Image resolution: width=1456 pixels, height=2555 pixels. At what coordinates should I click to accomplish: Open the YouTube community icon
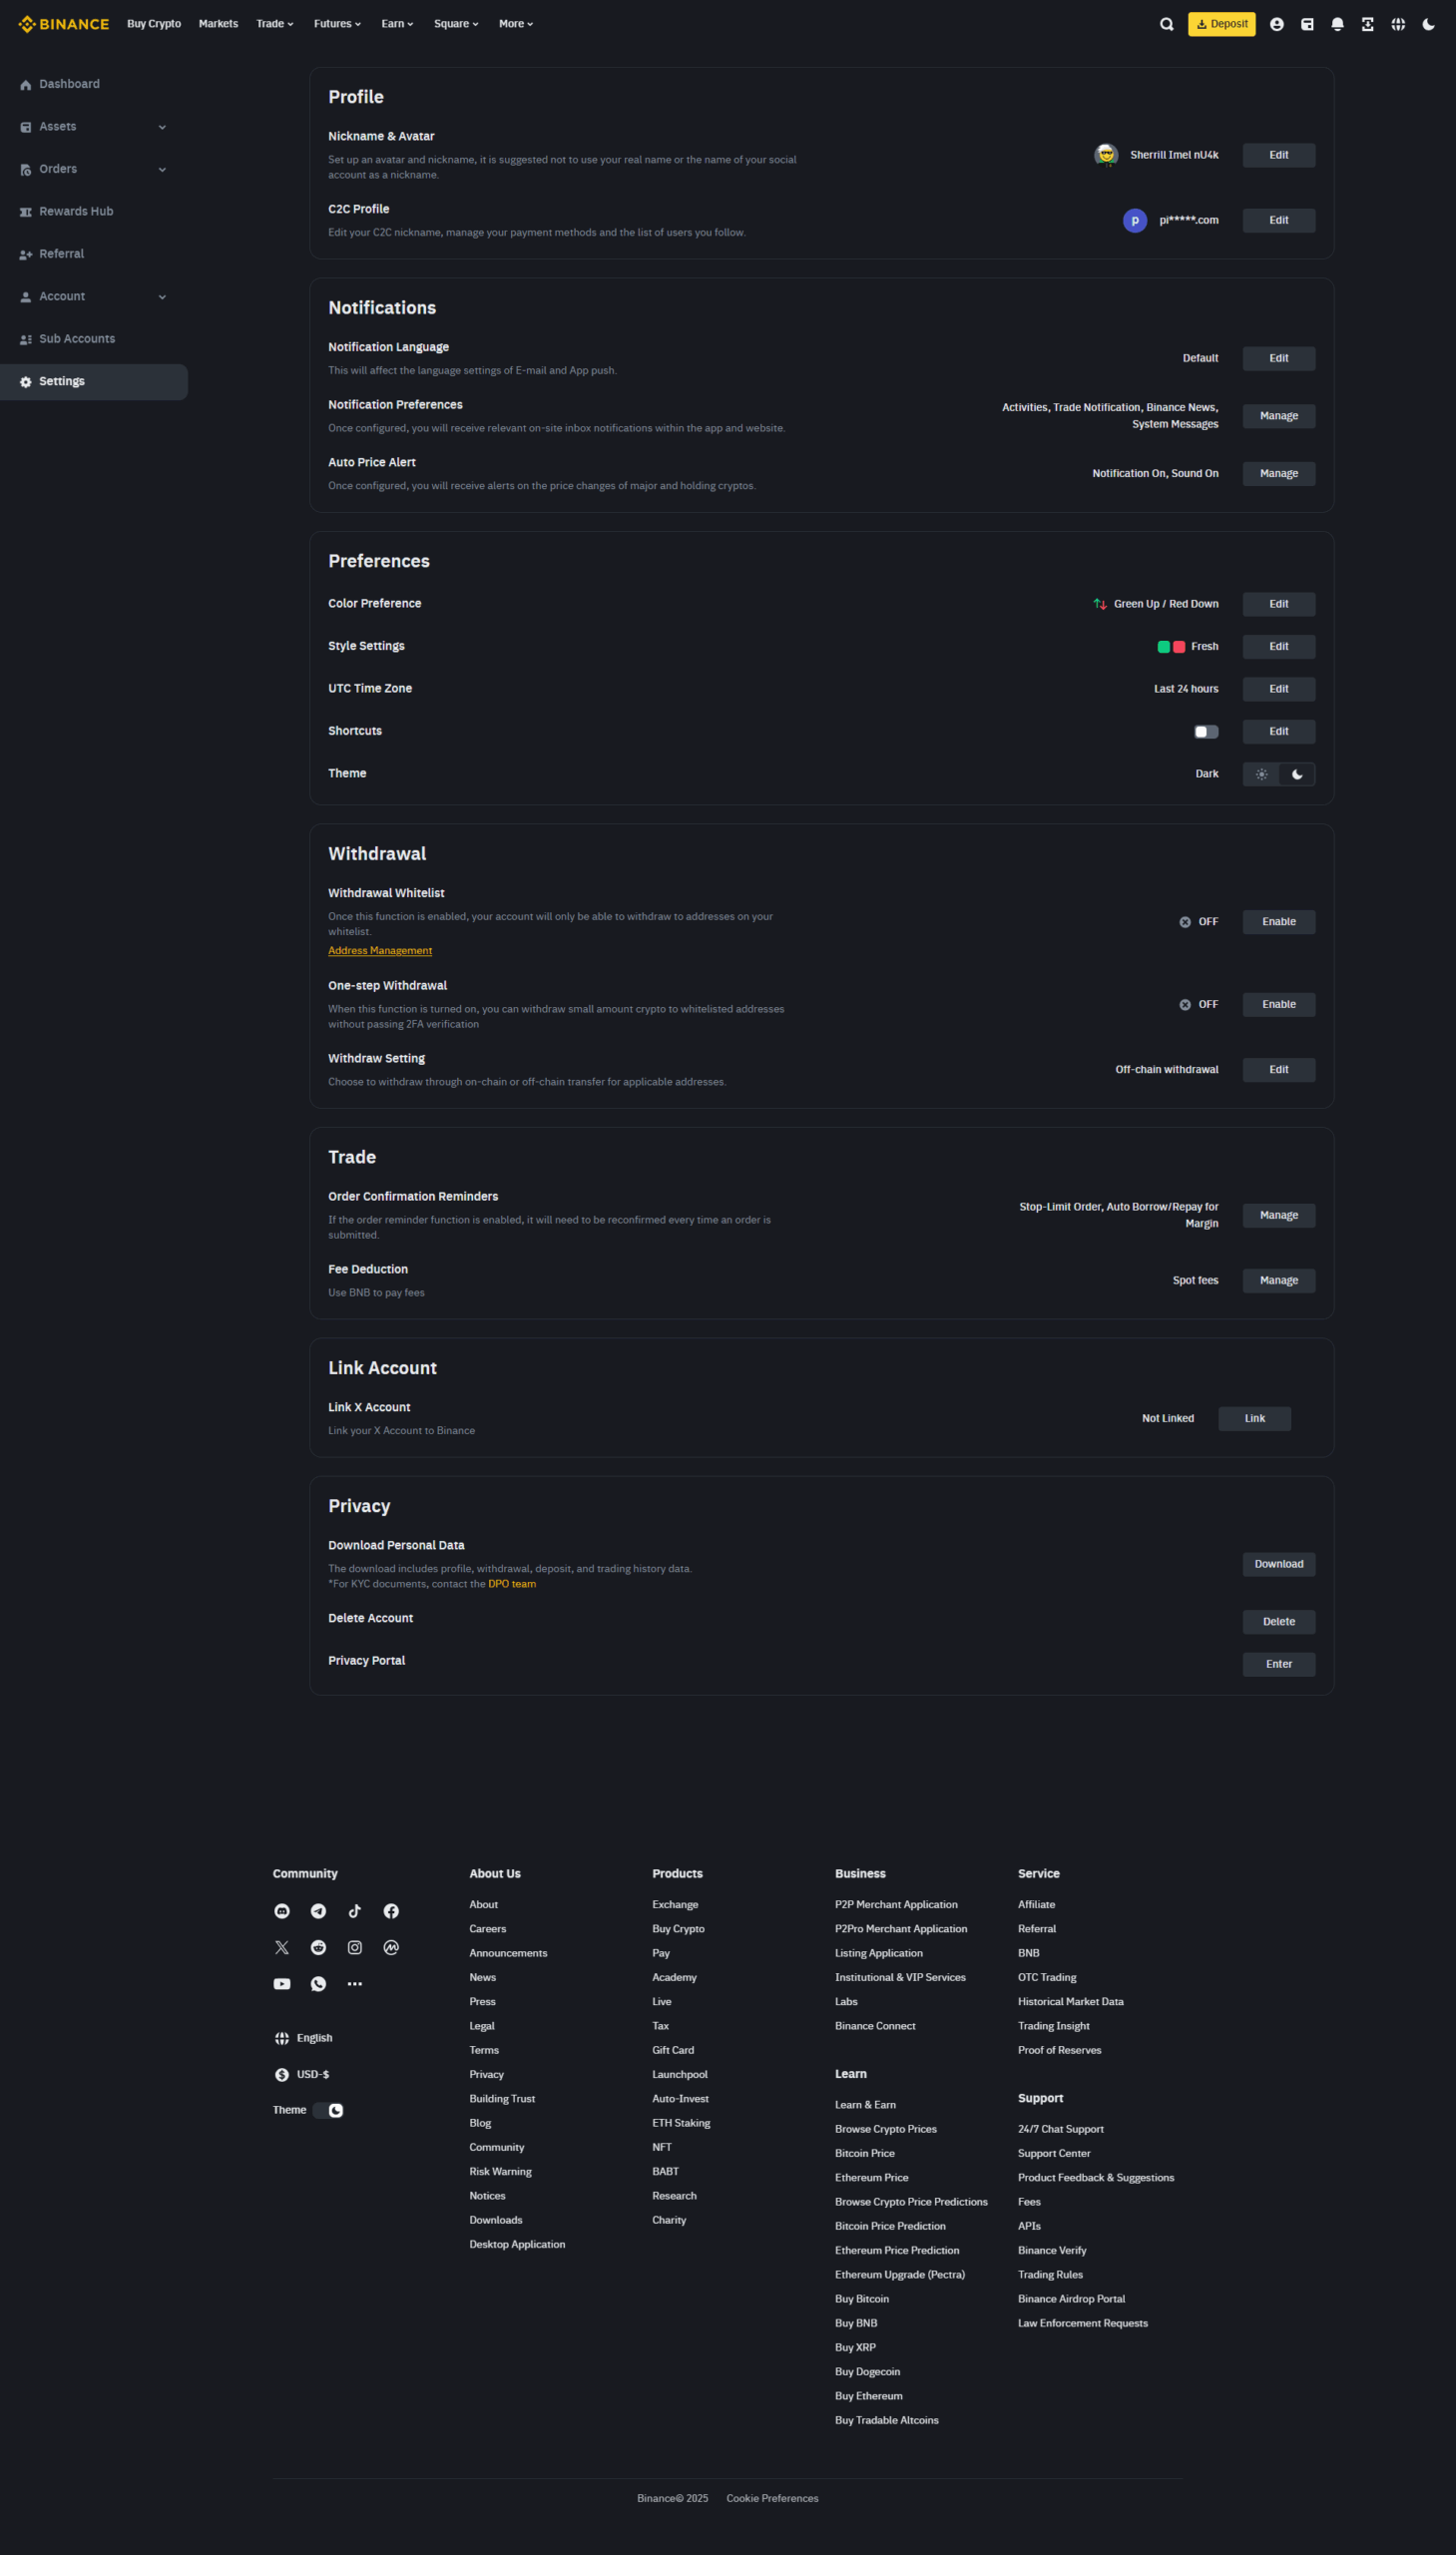[x=282, y=1984]
